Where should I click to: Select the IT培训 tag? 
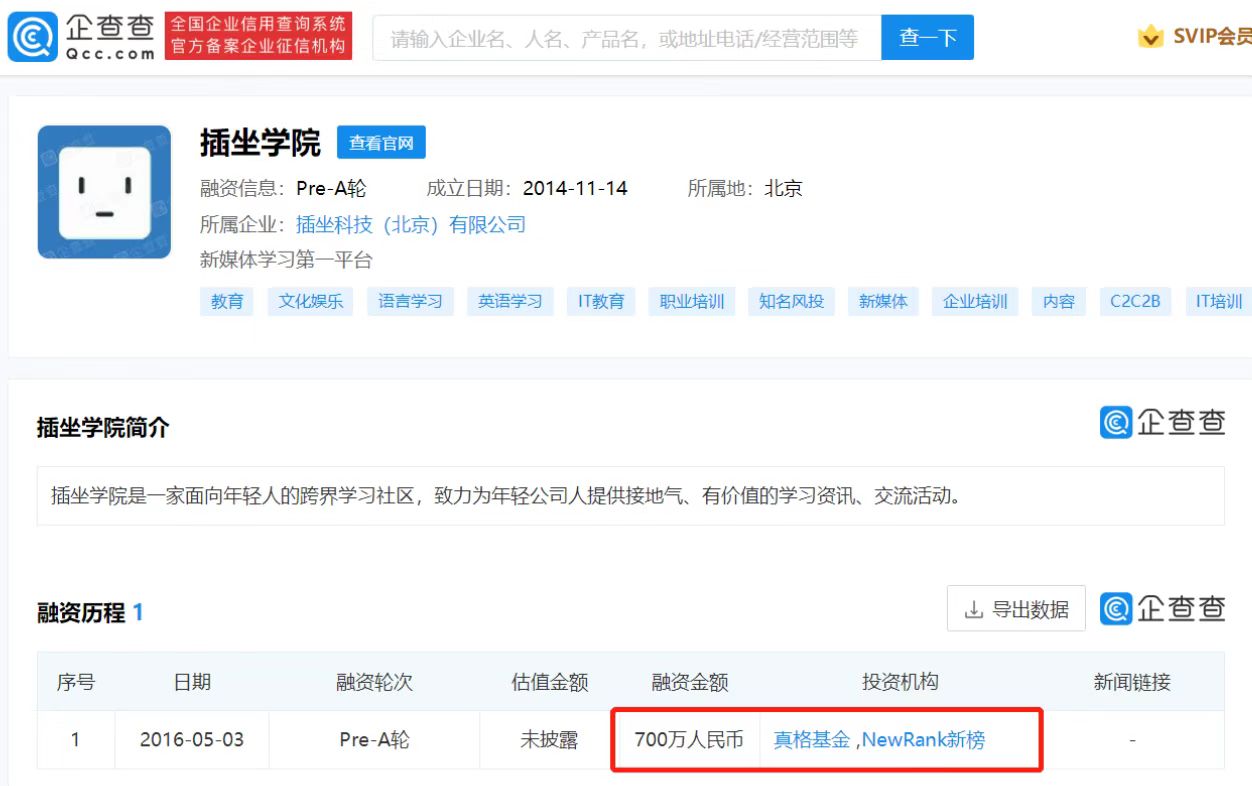[1218, 301]
